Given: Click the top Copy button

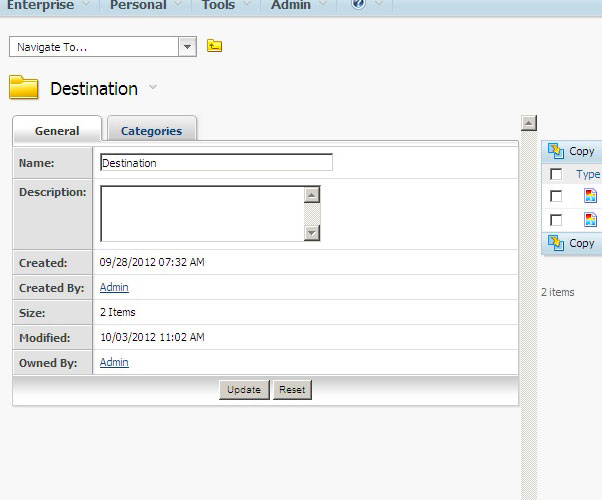Looking at the screenshot, I should pos(571,152).
